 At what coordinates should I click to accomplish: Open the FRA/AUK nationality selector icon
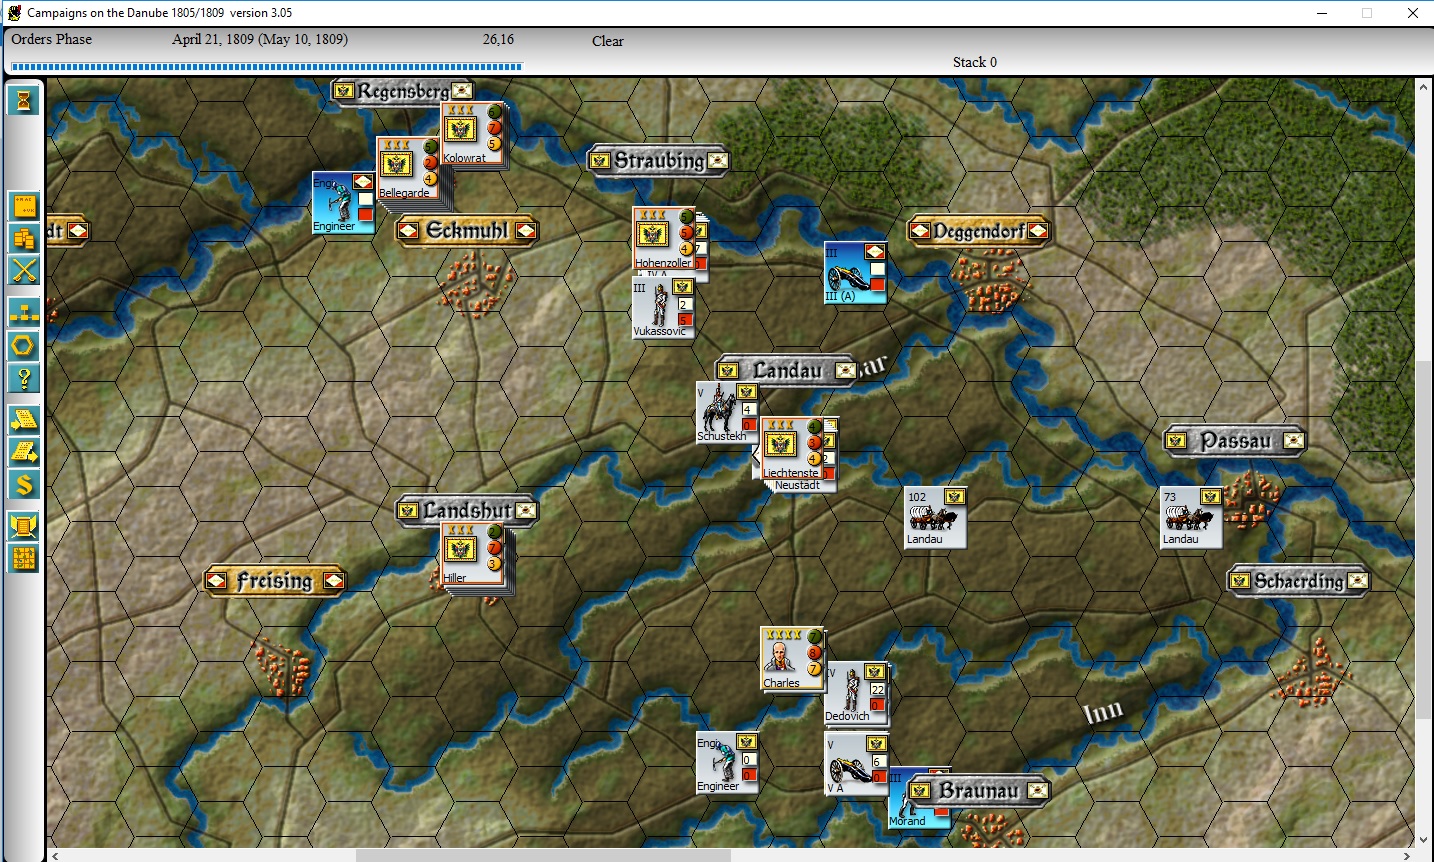click(x=24, y=206)
